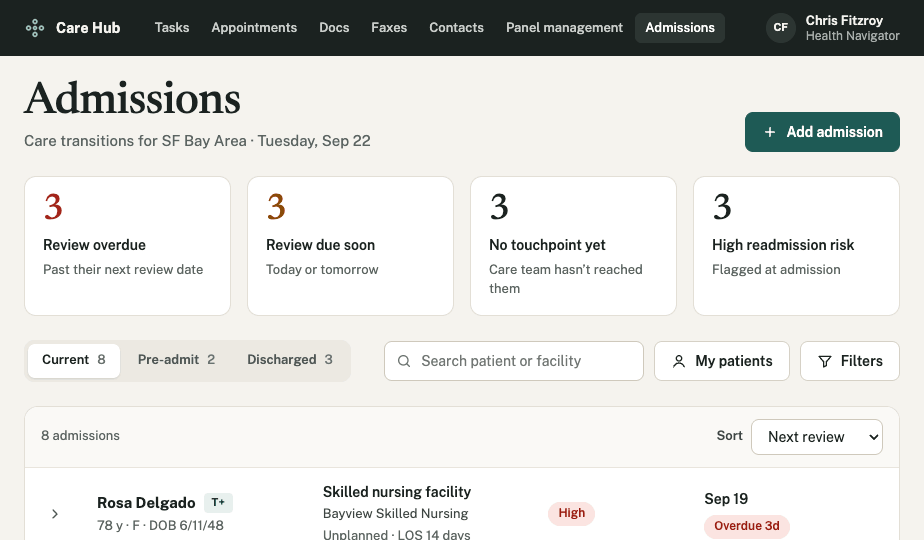This screenshot has width=924, height=540.
Task: Switch to the Current tab
Action: (74, 360)
